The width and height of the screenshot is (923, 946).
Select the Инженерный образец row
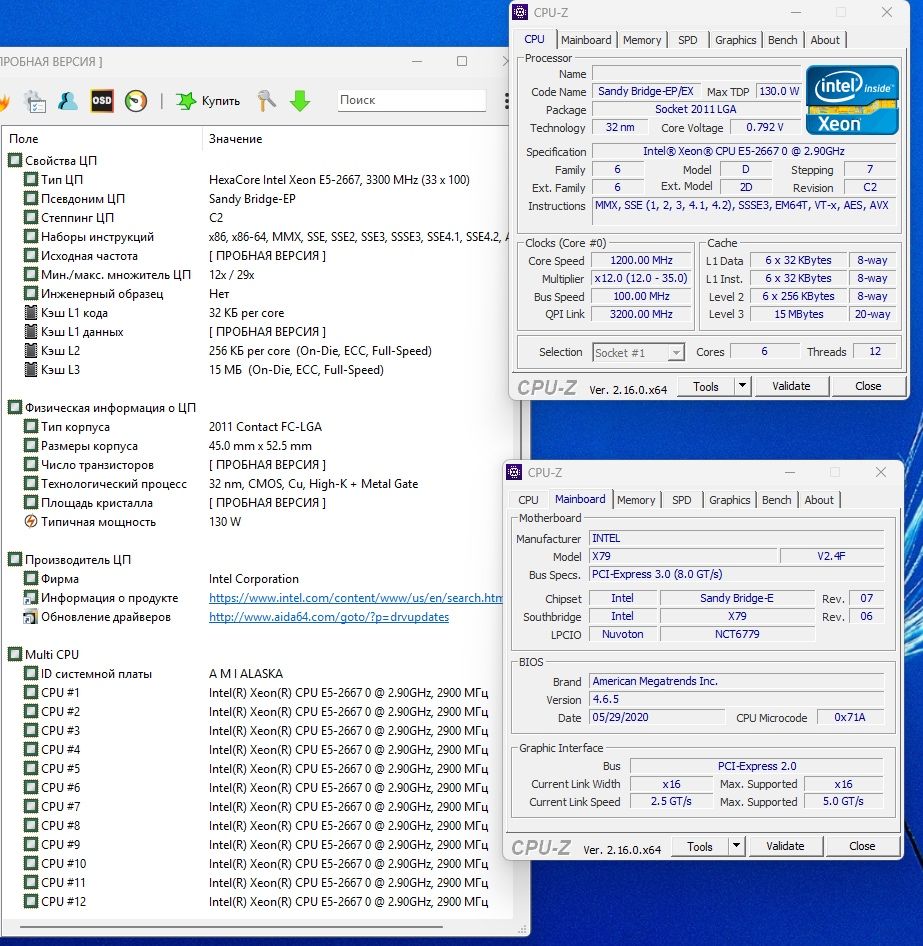pyautogui.click(x=256, y=294)
